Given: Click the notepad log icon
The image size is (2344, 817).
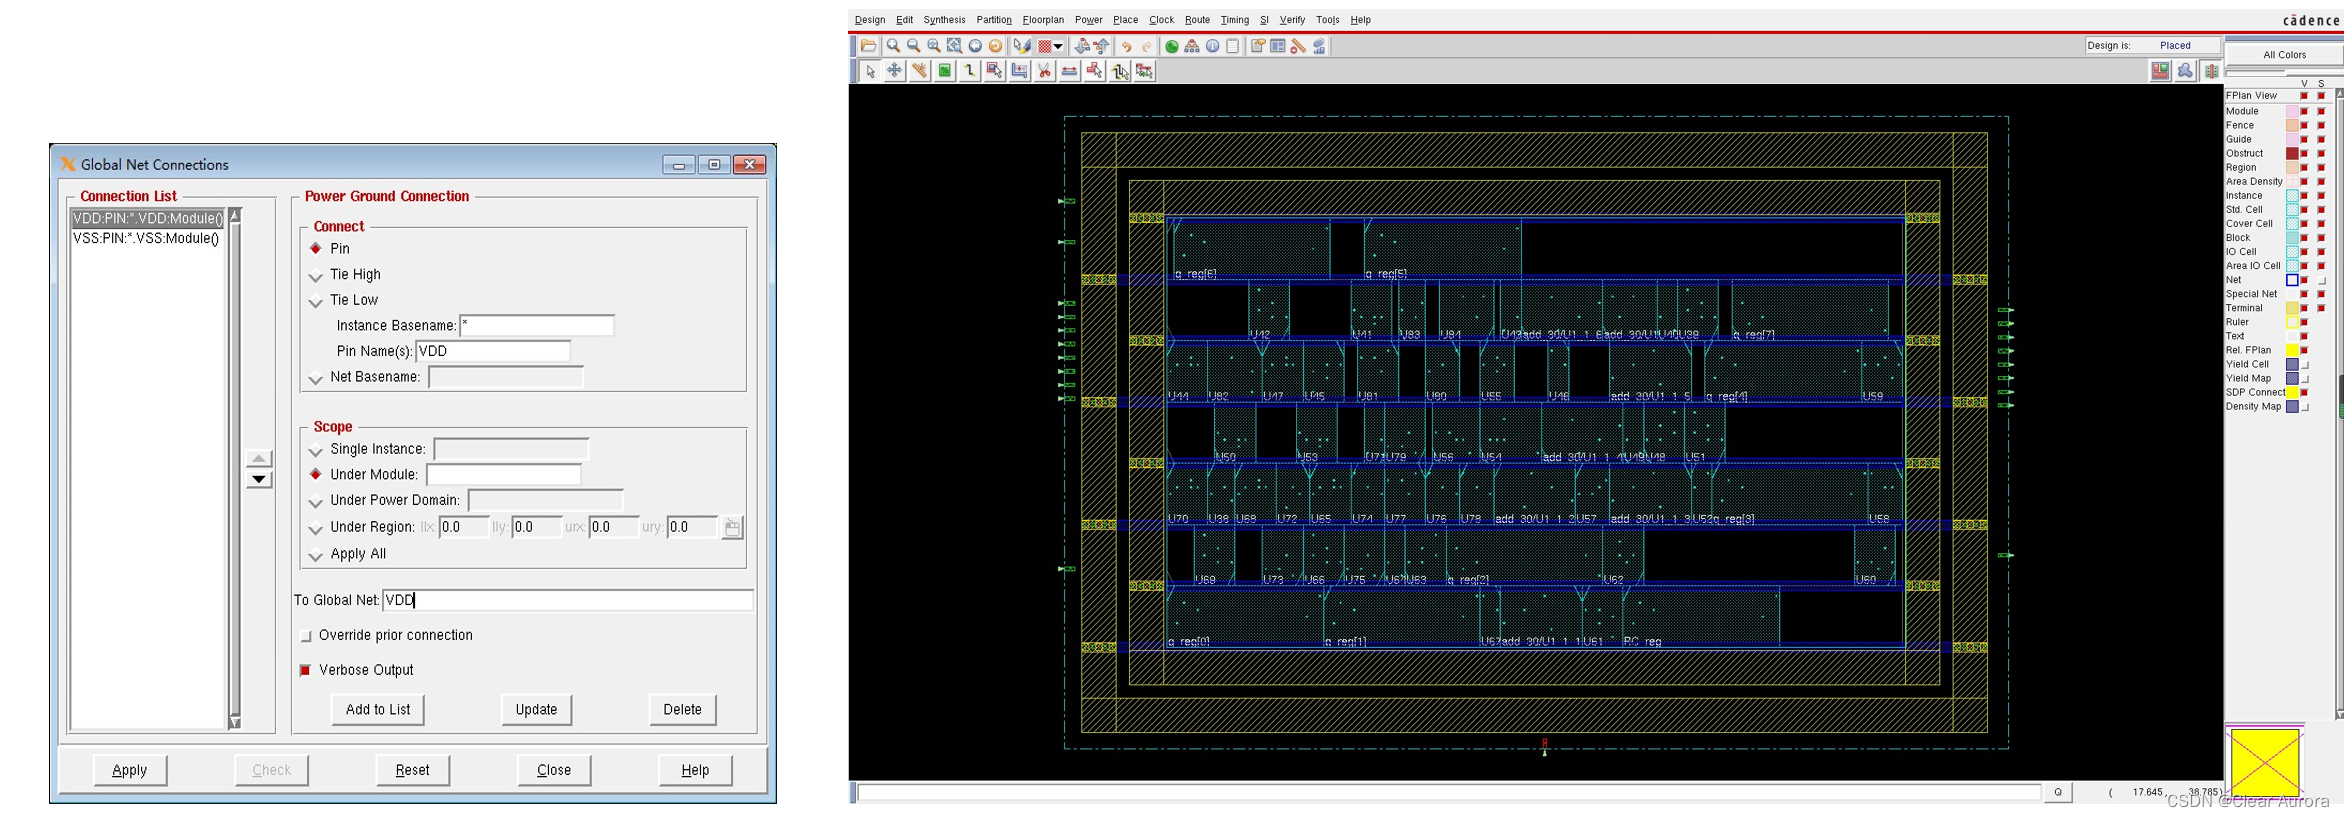Looking at the screenshot, I should pyautogui.click(x=1233, y=46).
